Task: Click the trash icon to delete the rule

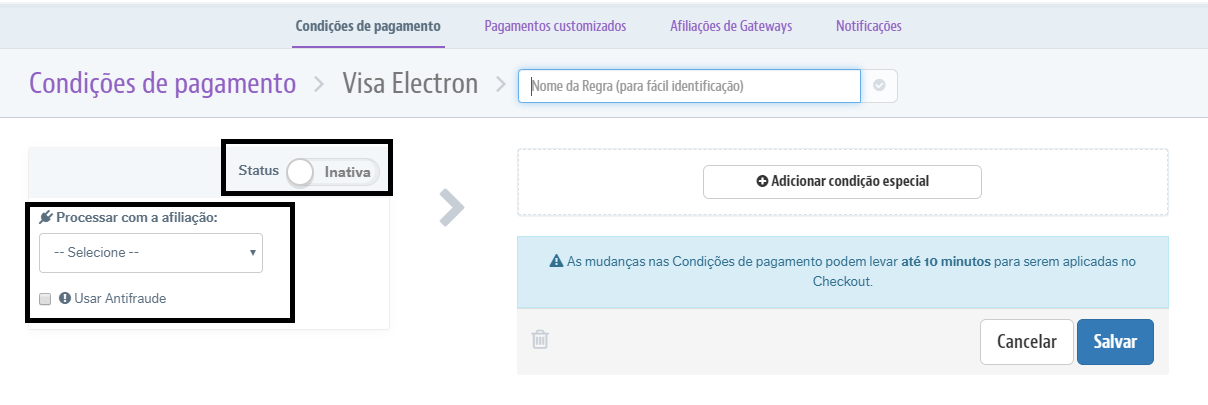Action: (x=540, y=340)
